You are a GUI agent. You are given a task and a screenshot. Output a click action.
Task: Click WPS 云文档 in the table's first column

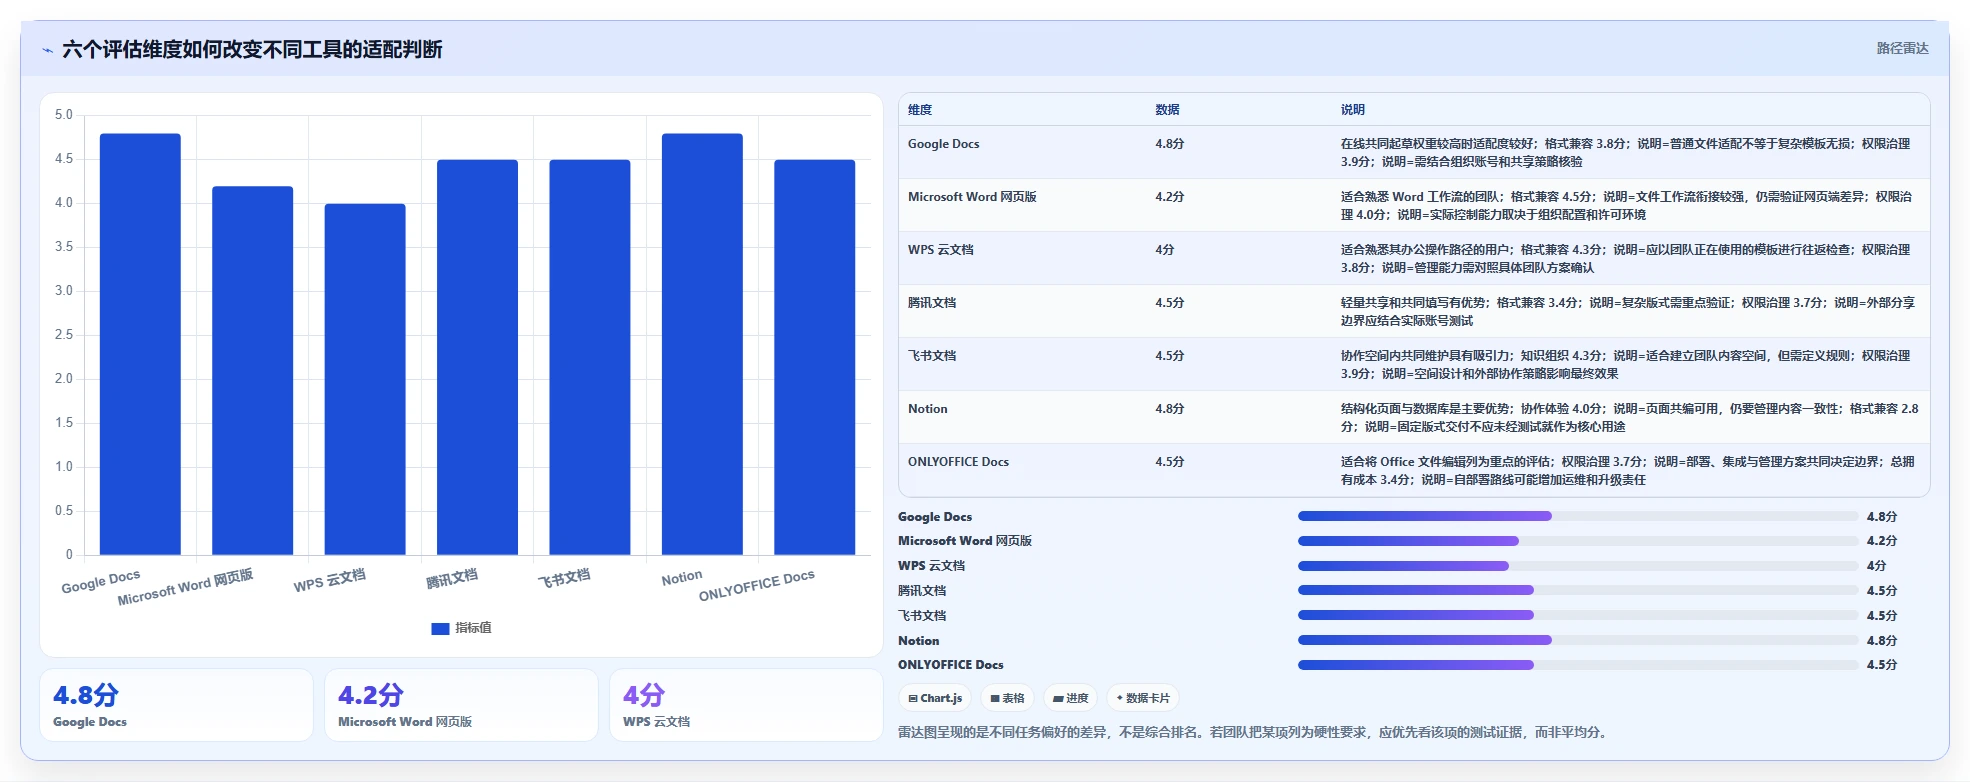click(940, 250)
